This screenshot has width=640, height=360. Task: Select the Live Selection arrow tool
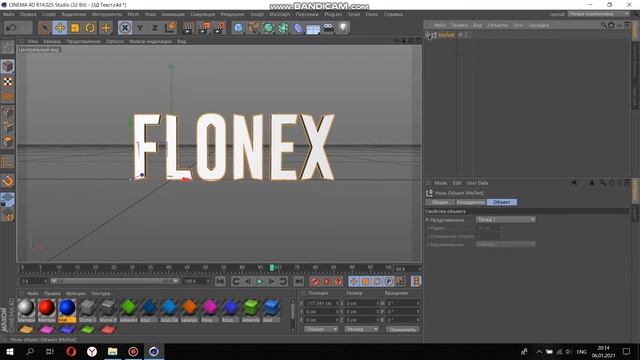[44, 28]
